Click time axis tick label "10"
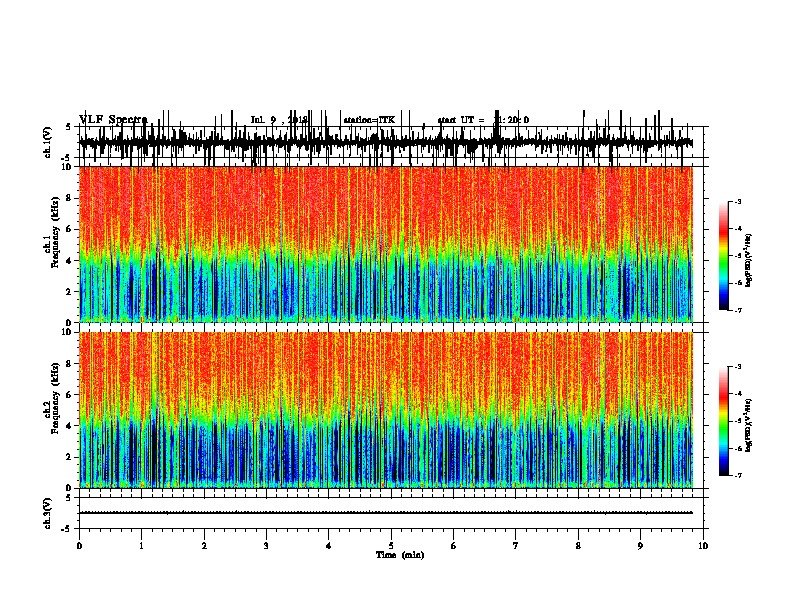Screen dimensions: 792x612 point(703,546)
